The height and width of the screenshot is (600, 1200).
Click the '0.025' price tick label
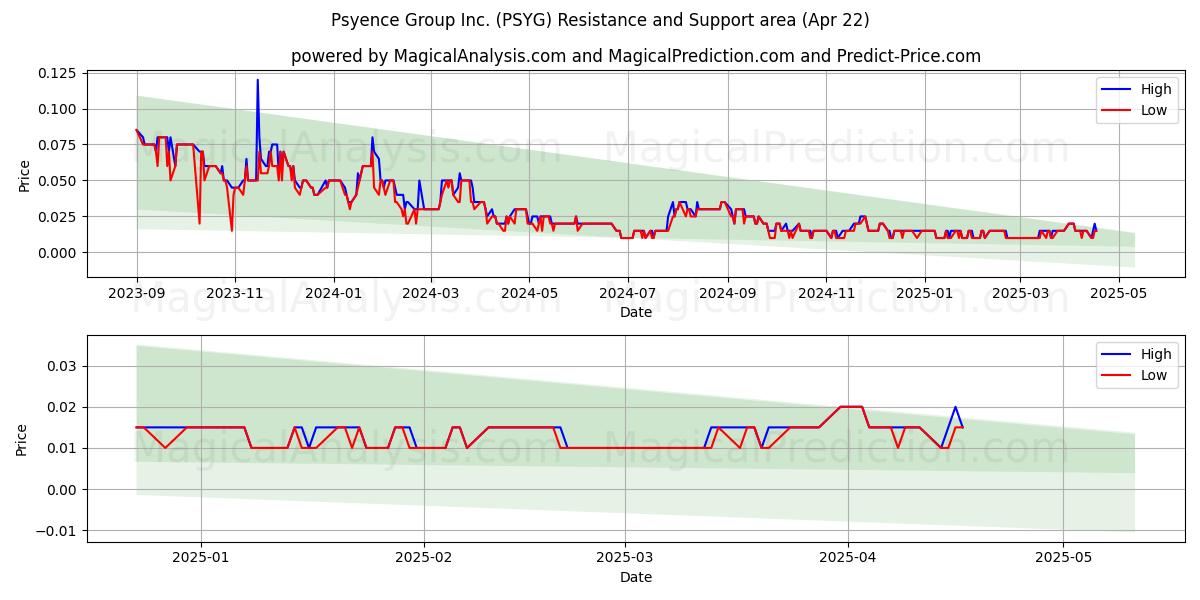pyautogui.click(x=57, y=217)
